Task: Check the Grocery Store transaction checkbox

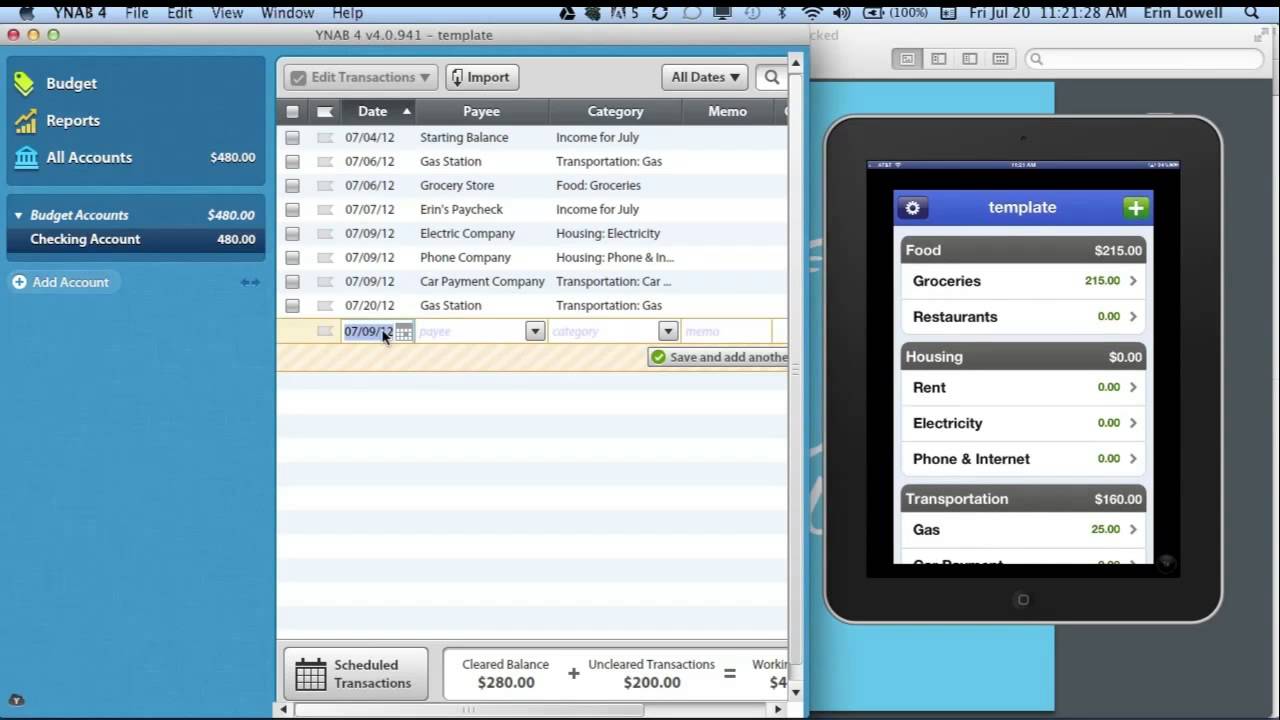Action: click(292, 186)
